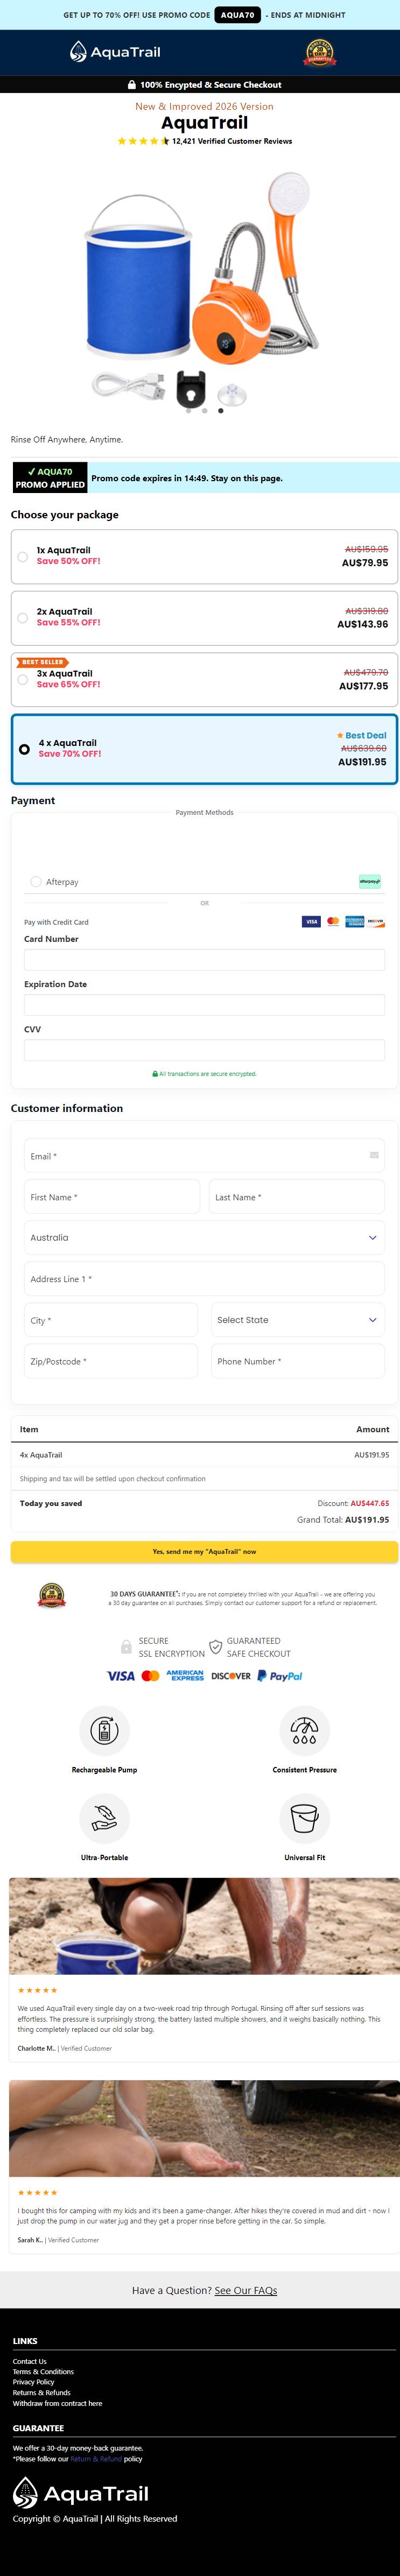
Task: Click the Universal Fit bucket icon
Action: click(x=304, y=1817)
